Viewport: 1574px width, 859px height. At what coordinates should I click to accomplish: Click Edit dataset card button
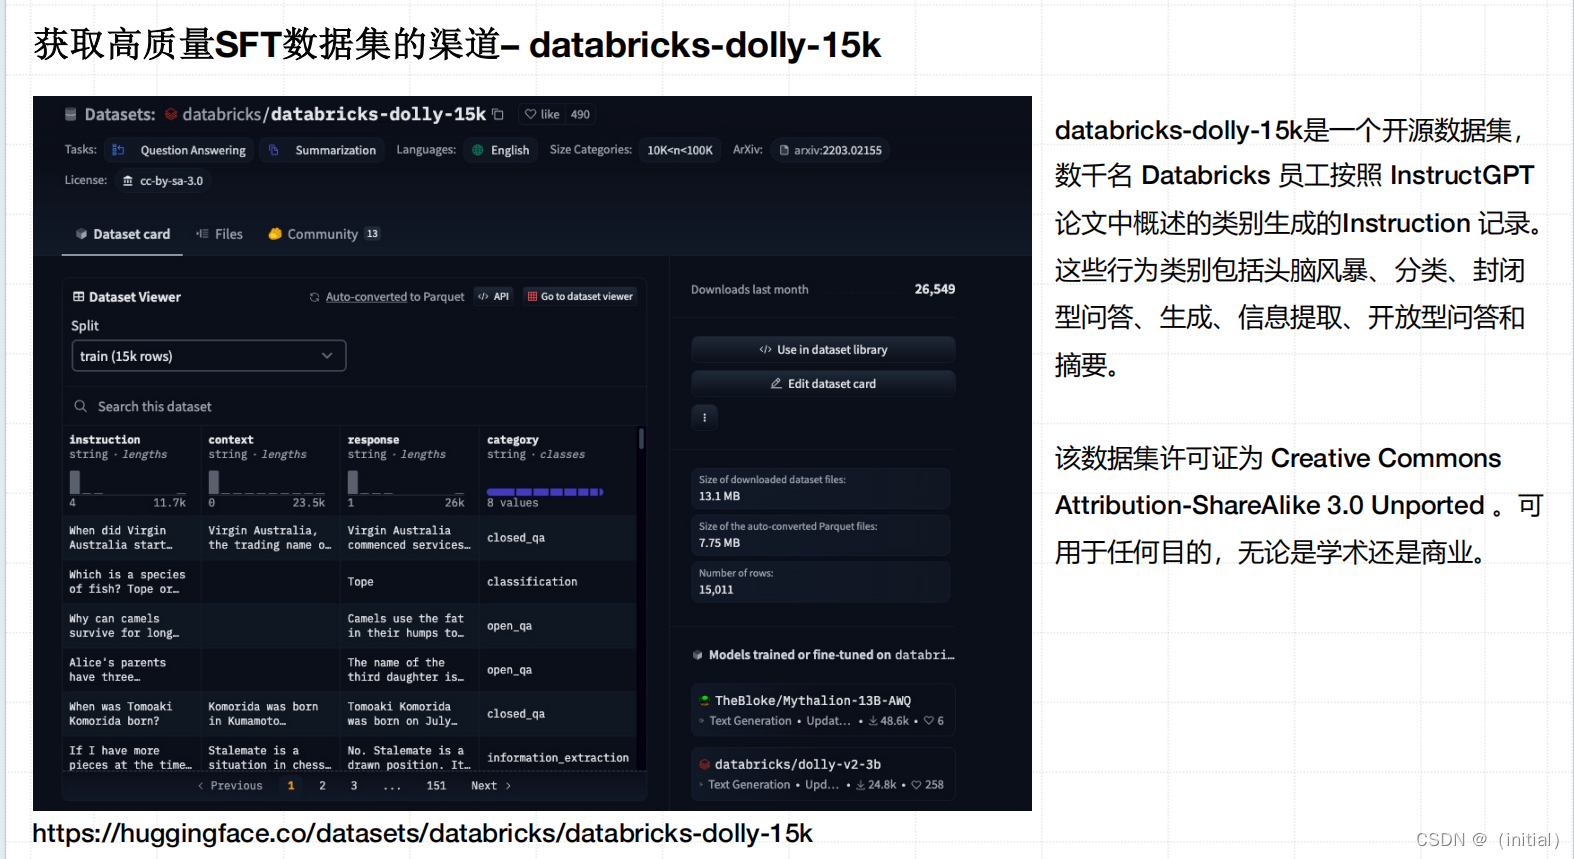(x=823, y=384)
